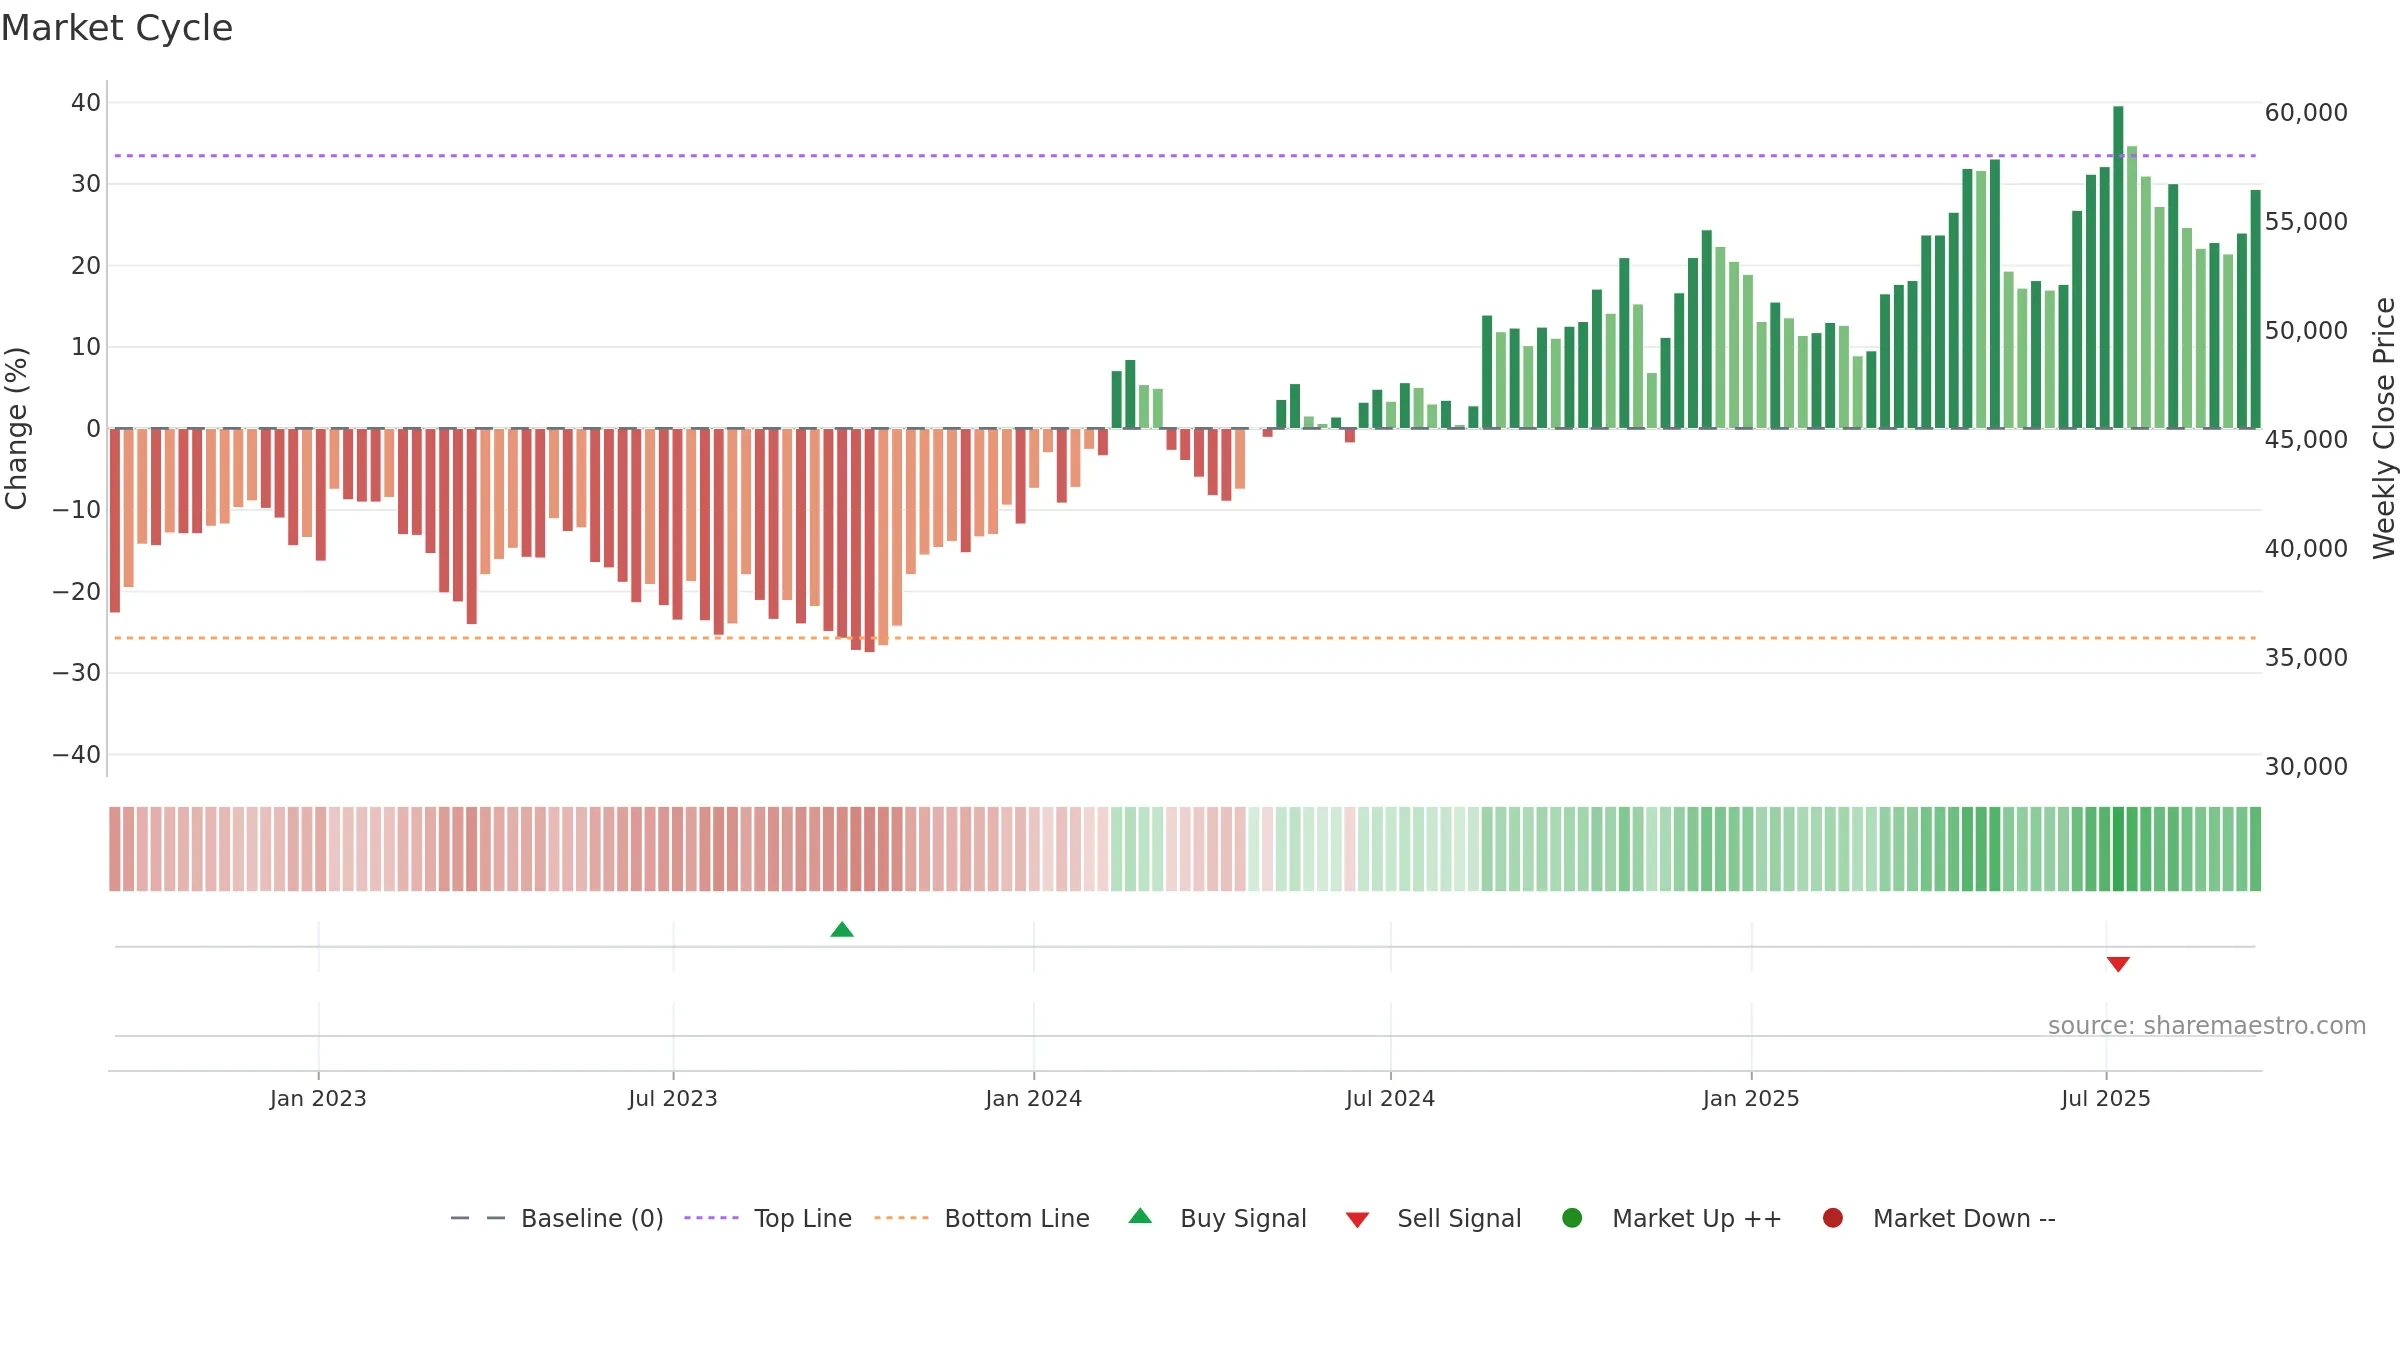Image resolution: width=2400 pixels, height=1350 pixels.
Task: Click the 55,000 right-axis price label
Action: coord(2306,222)
